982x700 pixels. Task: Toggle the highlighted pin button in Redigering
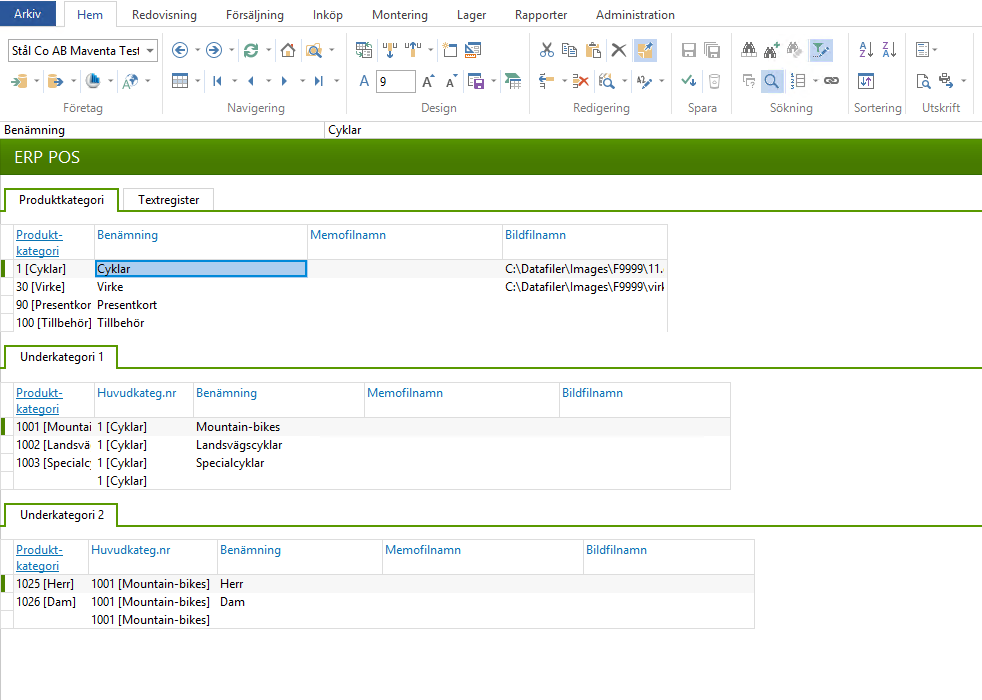645,50
